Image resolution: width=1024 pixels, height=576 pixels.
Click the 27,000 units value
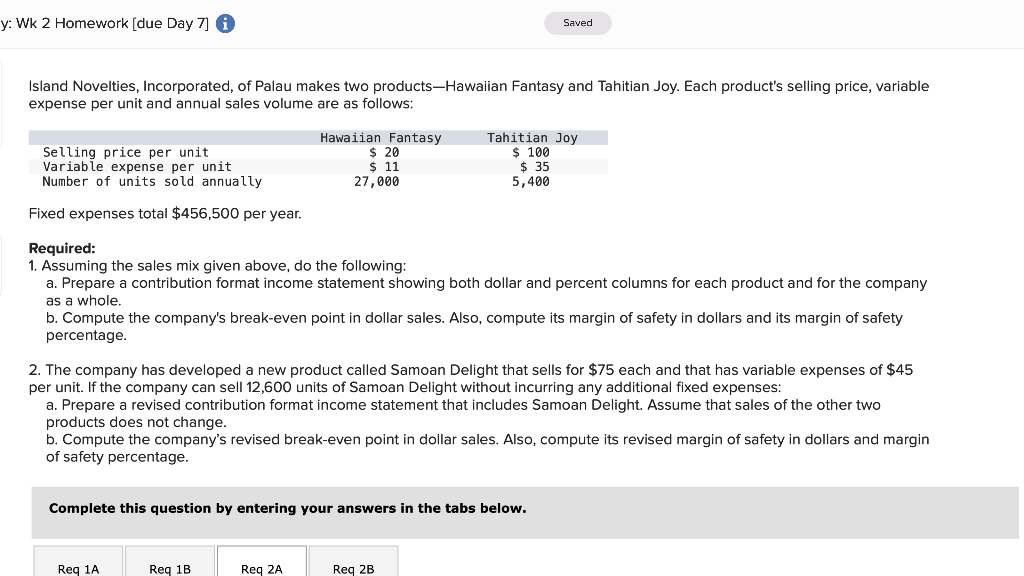(x=377, y=181)
